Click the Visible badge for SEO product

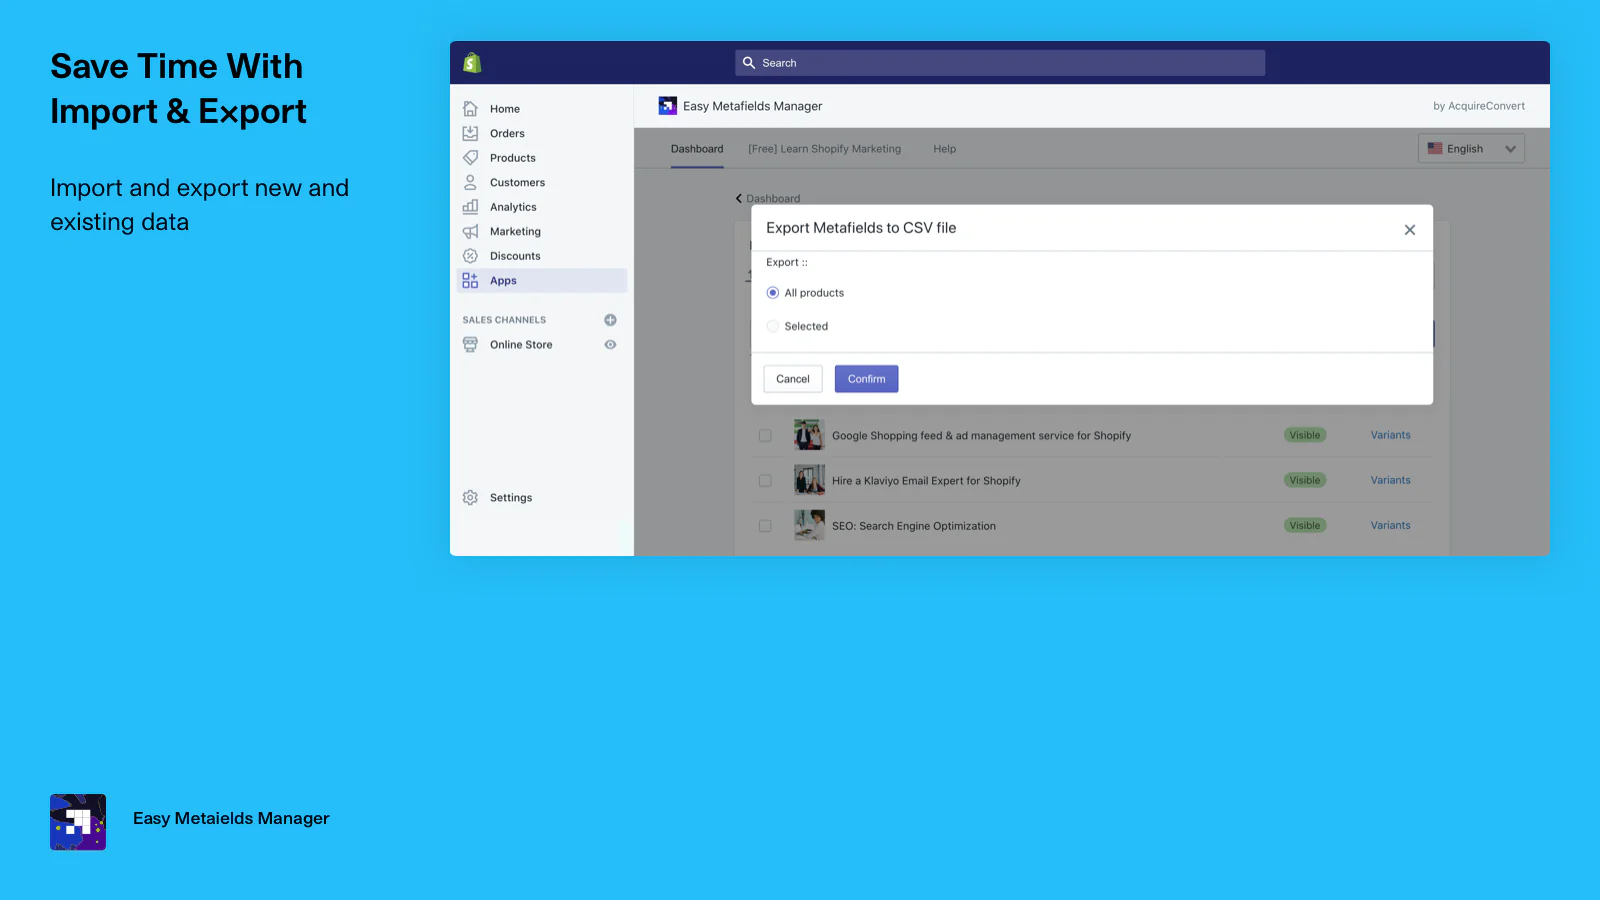(1305, 525)
